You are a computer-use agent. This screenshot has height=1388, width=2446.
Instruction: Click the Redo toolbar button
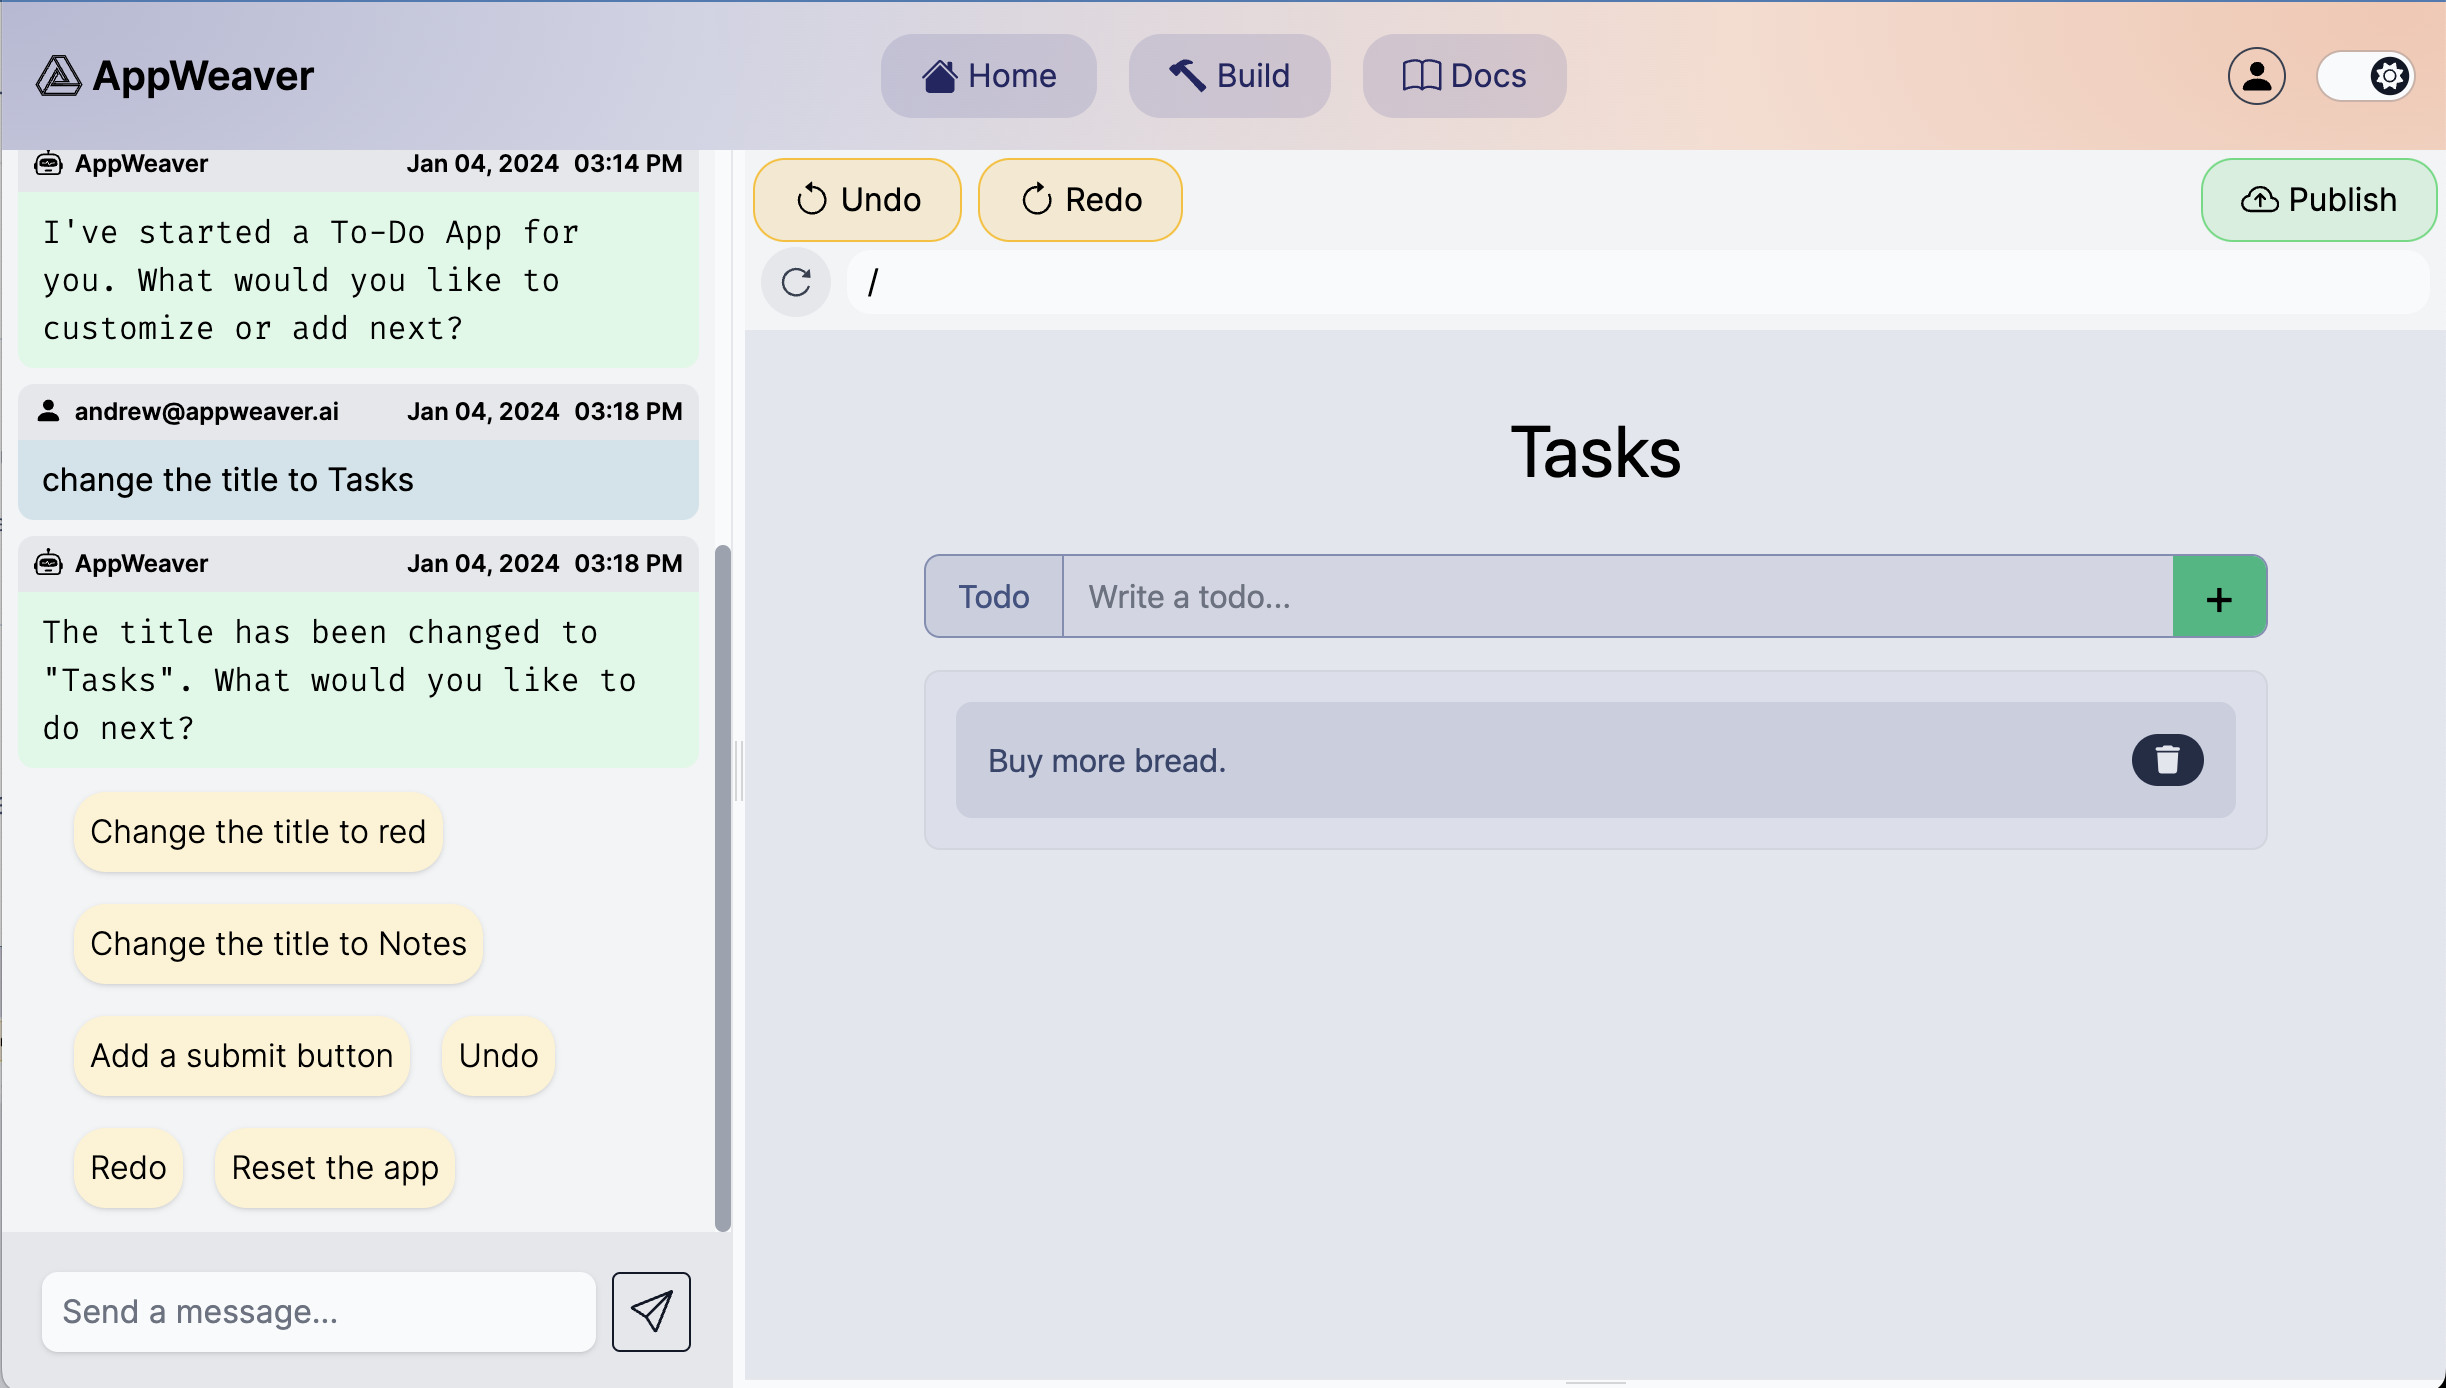(x=1080, y=200)
